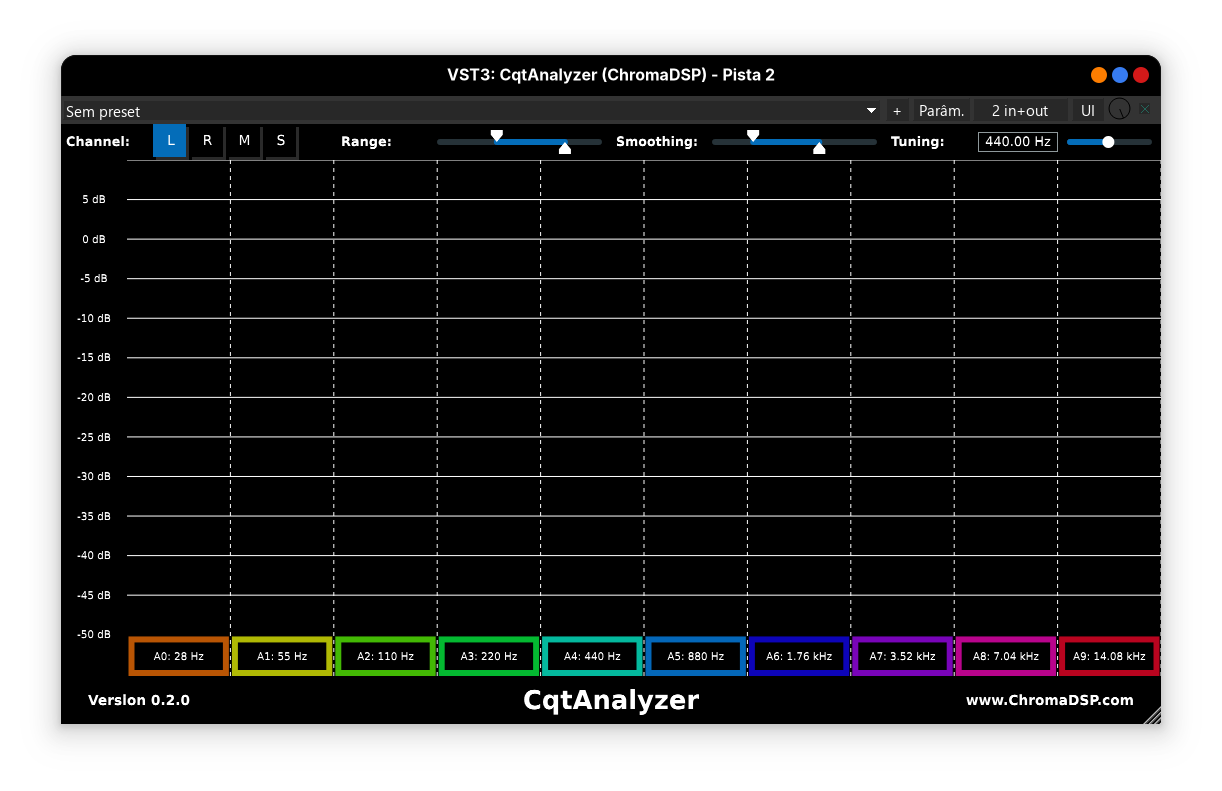Enable the Mid (M) channel
This screenshot has width=1222, height=791.
click(x=244, y=141)
